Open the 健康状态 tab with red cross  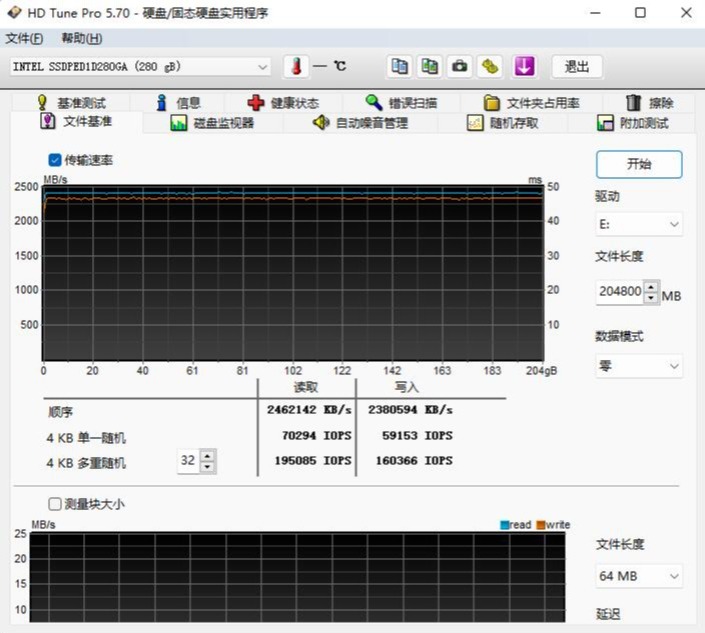click(x=283, y=103)
